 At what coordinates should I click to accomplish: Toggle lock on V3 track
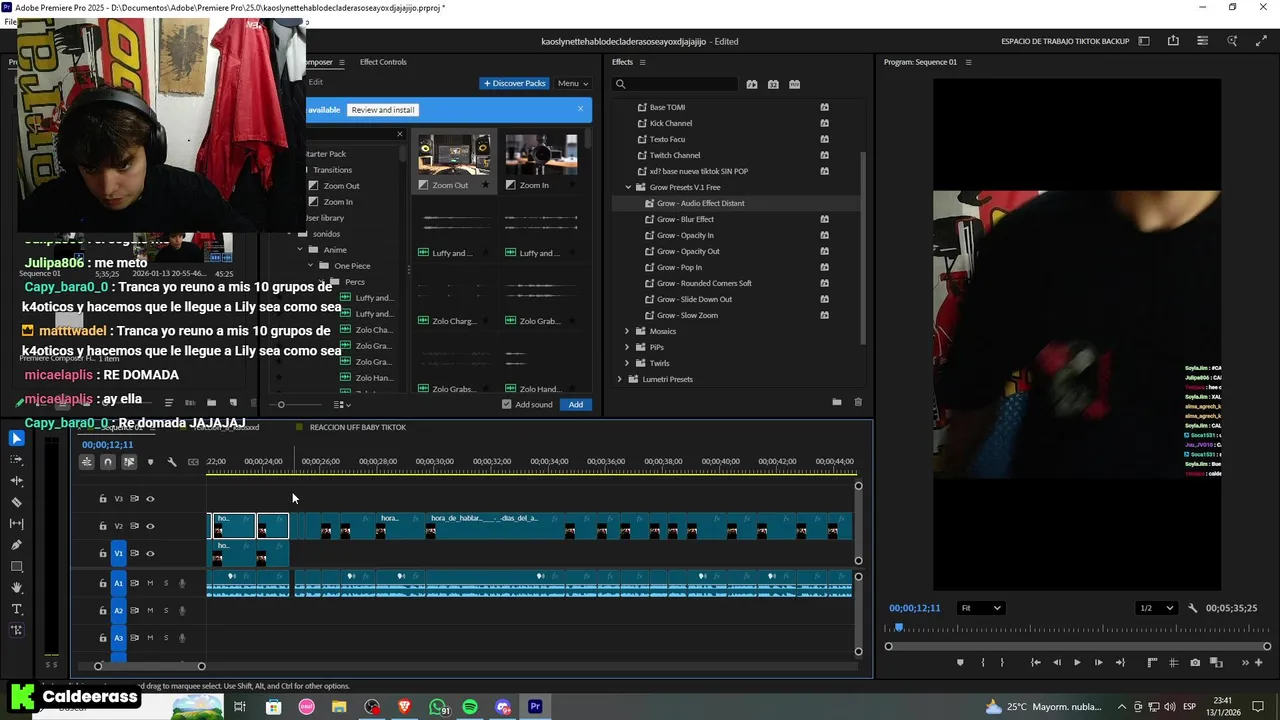click(102, 499)
